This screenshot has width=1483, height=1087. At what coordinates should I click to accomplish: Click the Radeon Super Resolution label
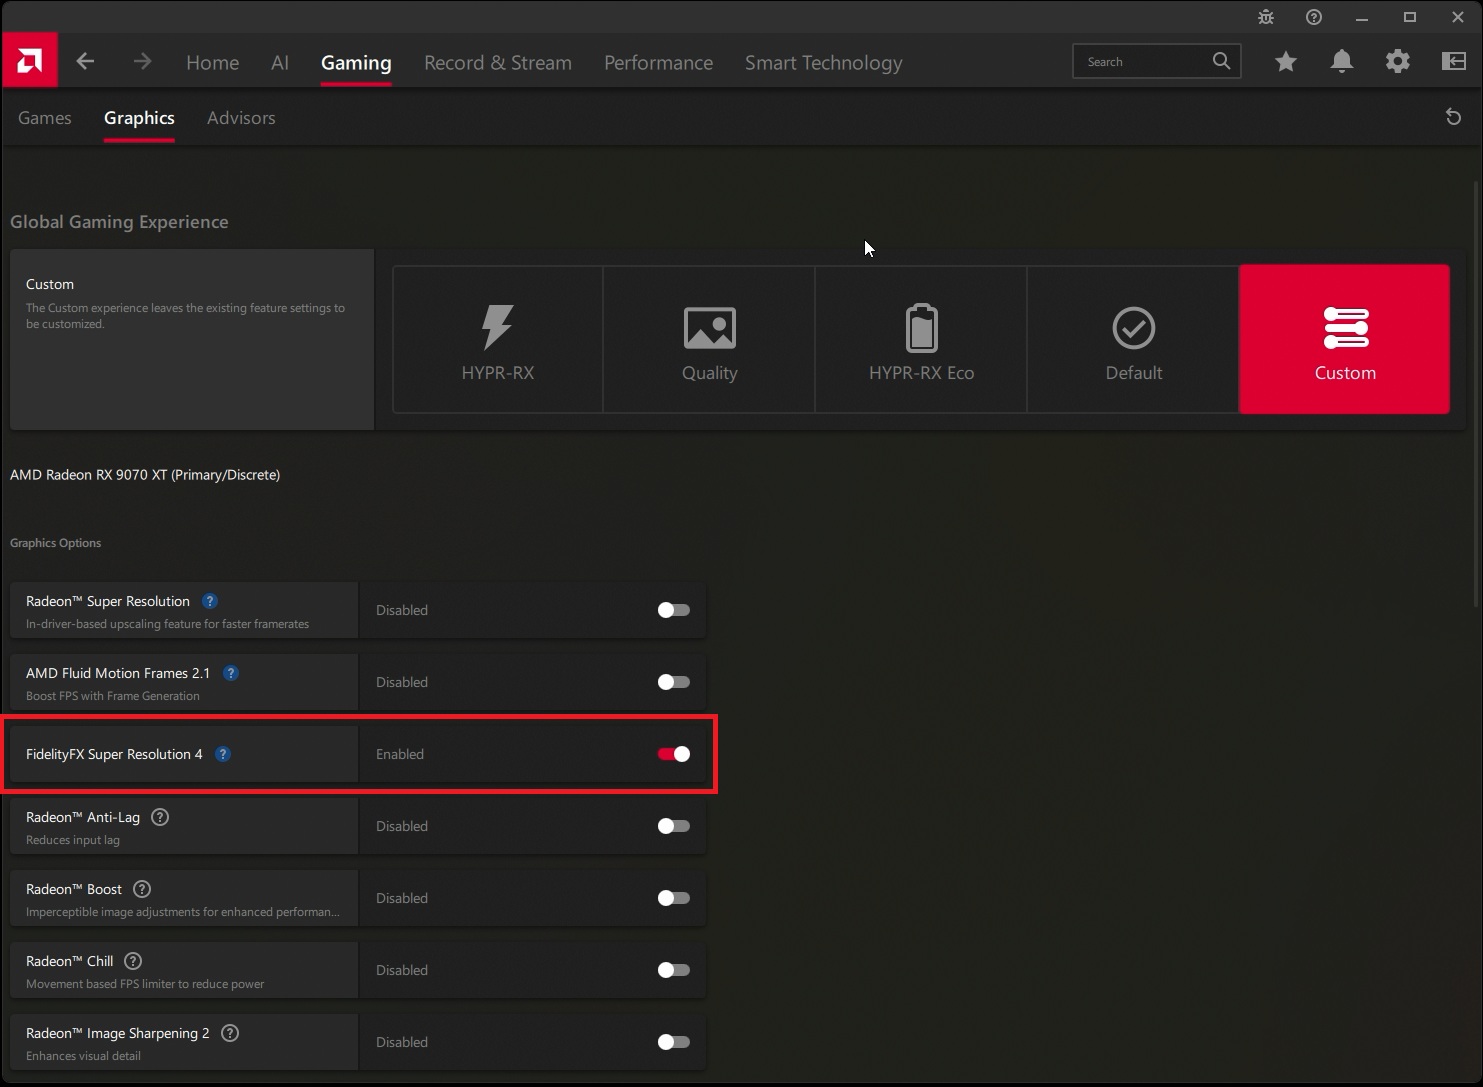pos(108,601)
